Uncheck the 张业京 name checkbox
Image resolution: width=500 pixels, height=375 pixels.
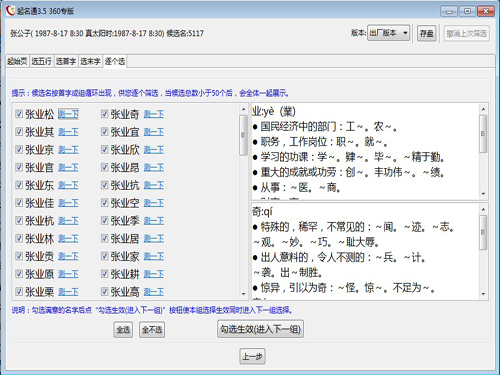tap(19, 149)
